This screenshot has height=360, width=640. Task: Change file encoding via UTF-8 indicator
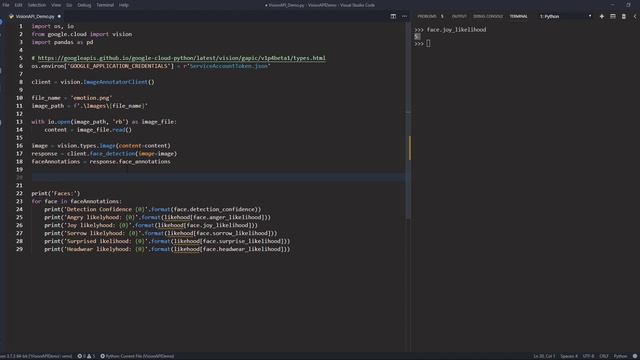pyautogui.click(x=588, y=356)
